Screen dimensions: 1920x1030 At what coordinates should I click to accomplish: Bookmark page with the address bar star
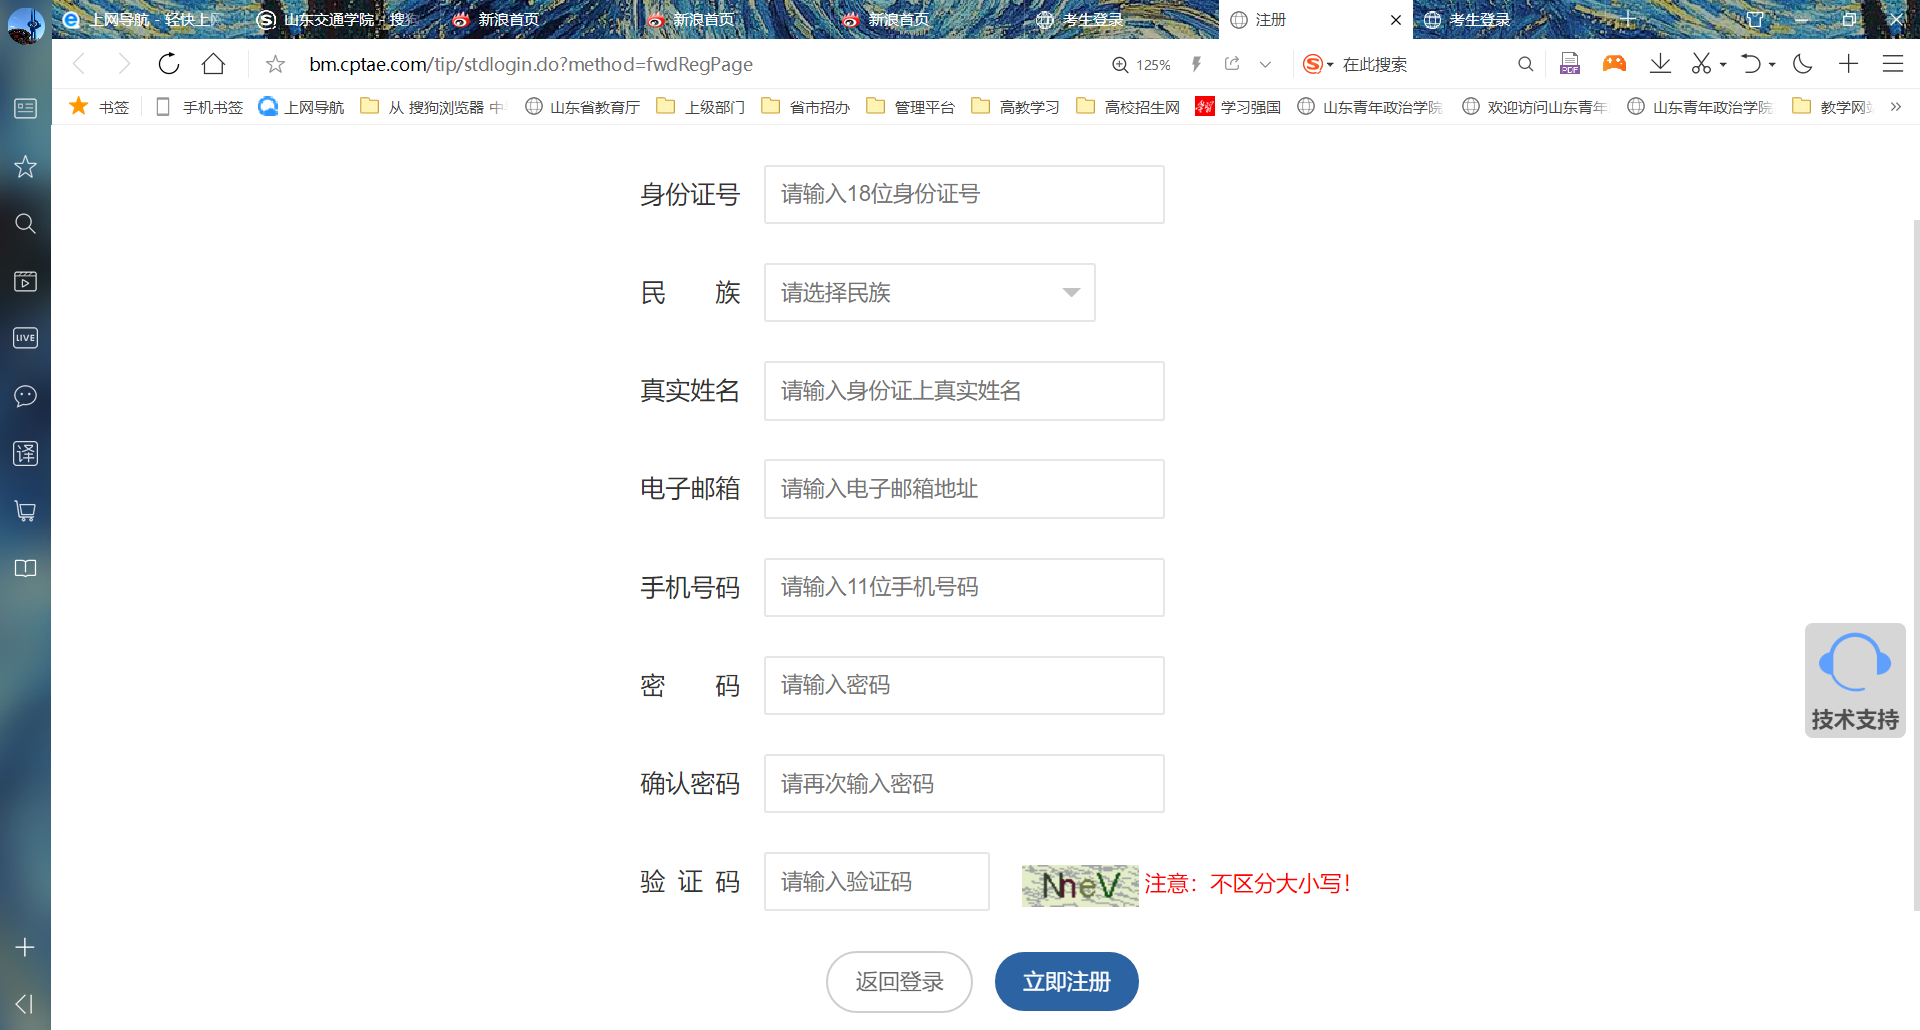point(275,64)
